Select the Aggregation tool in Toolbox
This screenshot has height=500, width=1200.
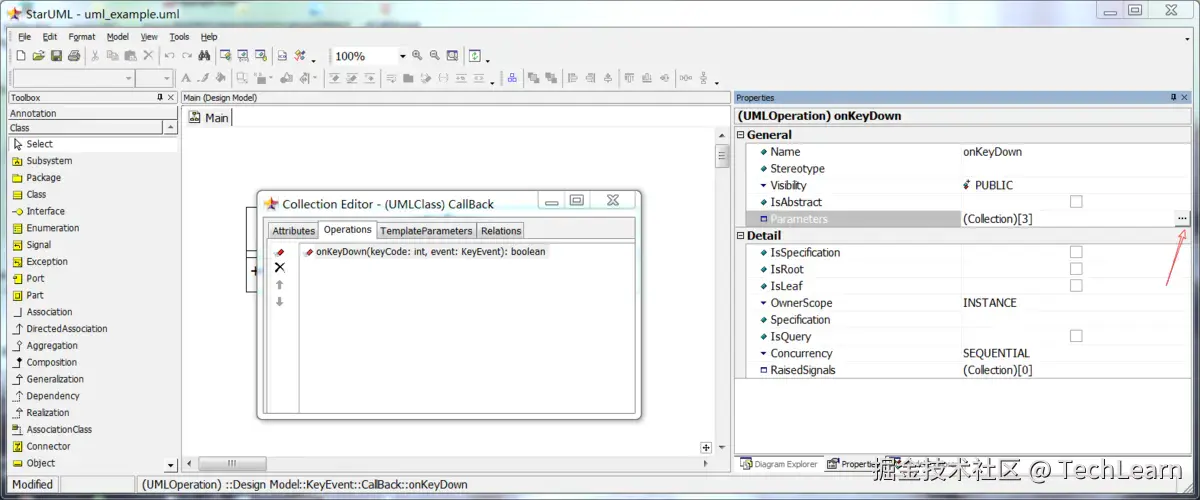point(52,346)
